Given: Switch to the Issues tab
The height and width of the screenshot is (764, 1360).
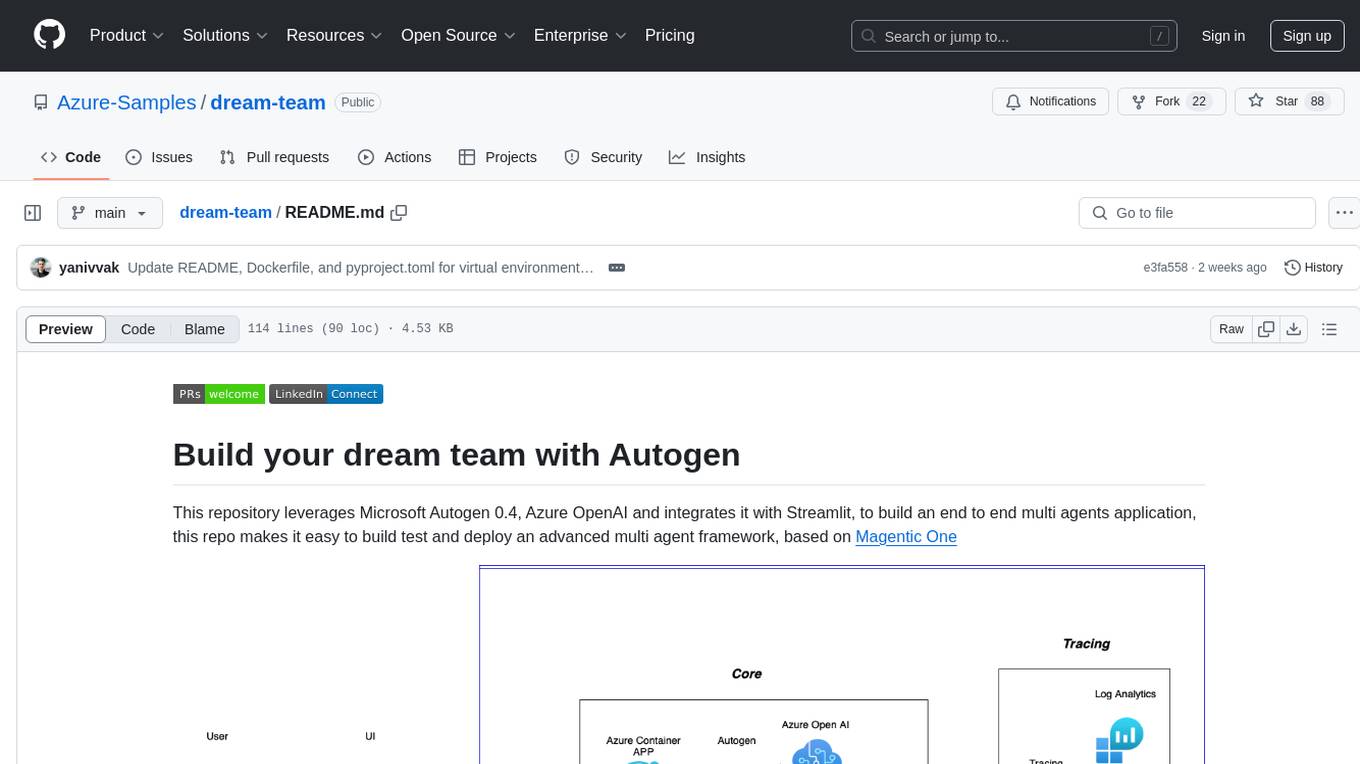Looking at the screenshot, I should click(x=159, y=157).
